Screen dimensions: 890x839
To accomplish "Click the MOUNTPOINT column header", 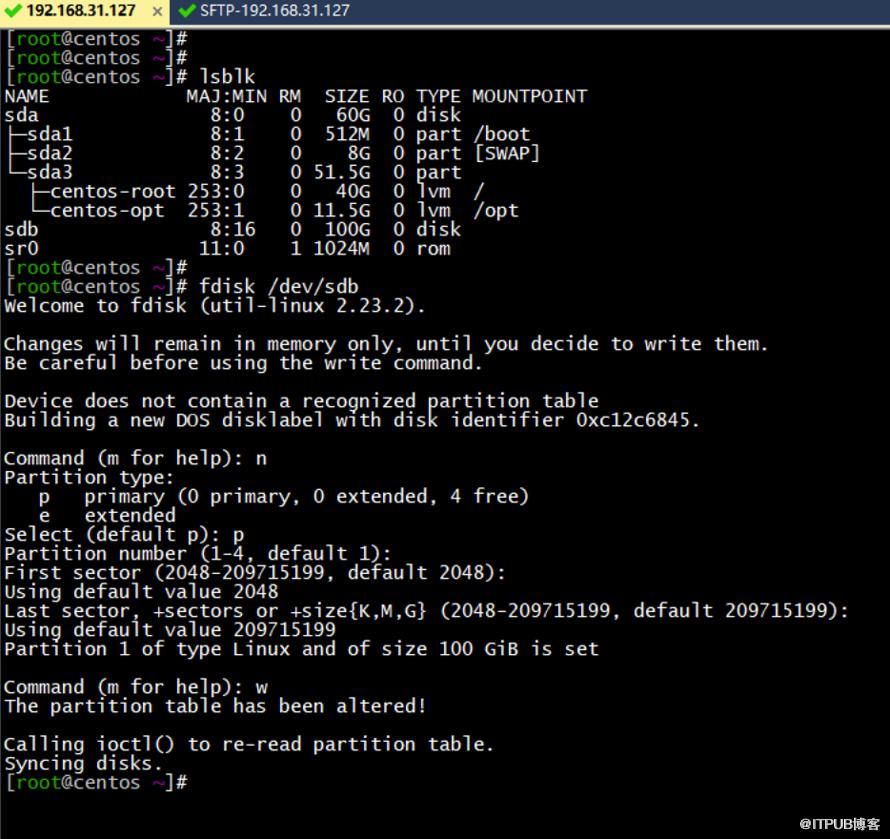I will (x=529, y=96).
